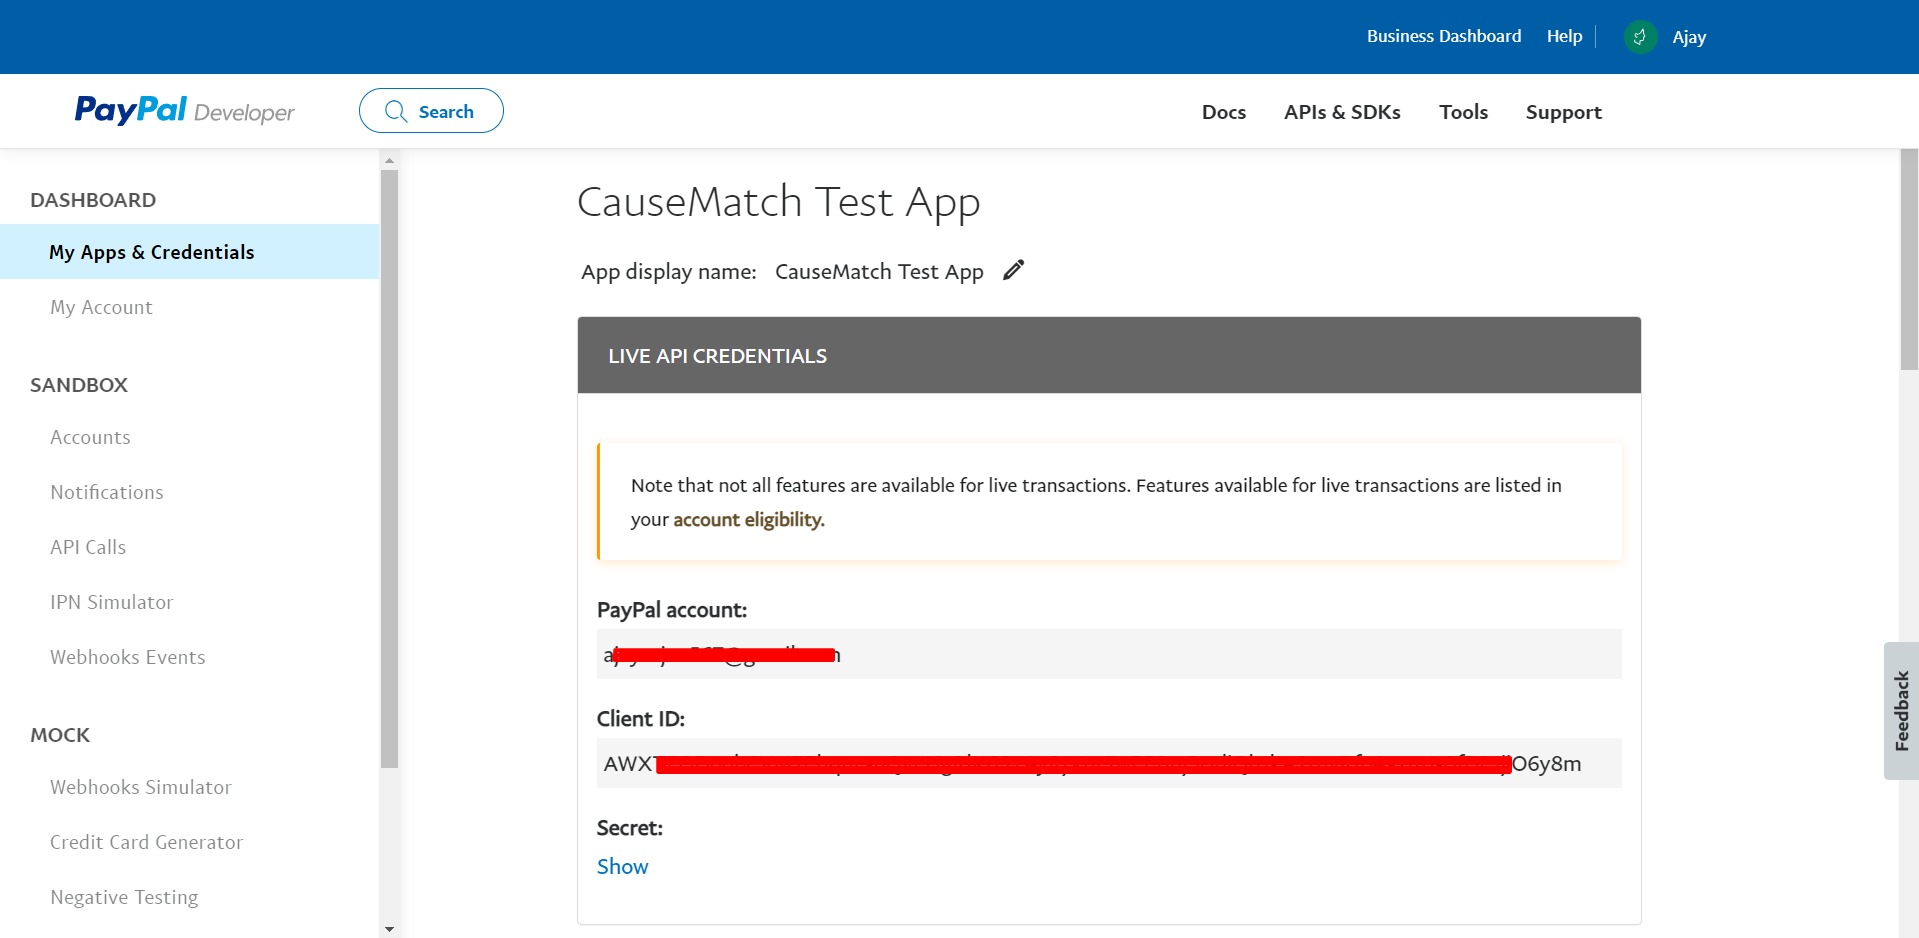This screenshot has height=938, width=1919.
Task: Click the MOCK section heading
Action: [x=60, y=735]
